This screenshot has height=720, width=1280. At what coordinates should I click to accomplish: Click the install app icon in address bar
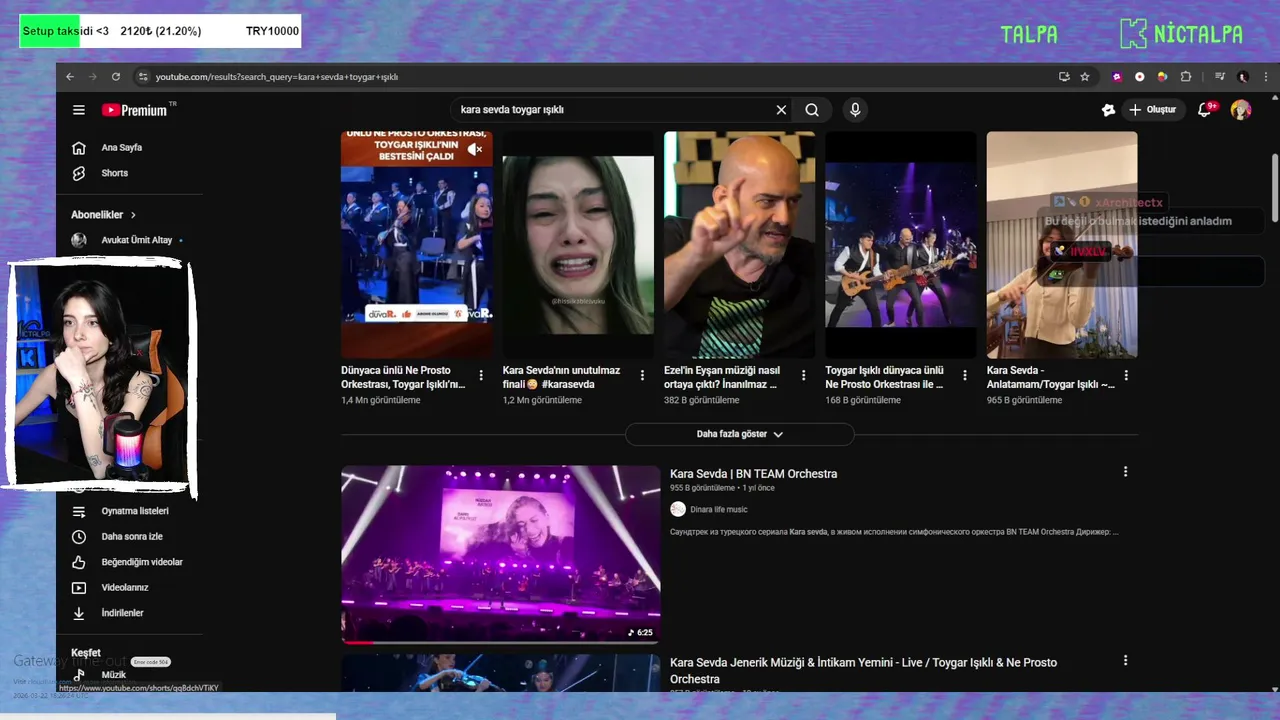1064,77
